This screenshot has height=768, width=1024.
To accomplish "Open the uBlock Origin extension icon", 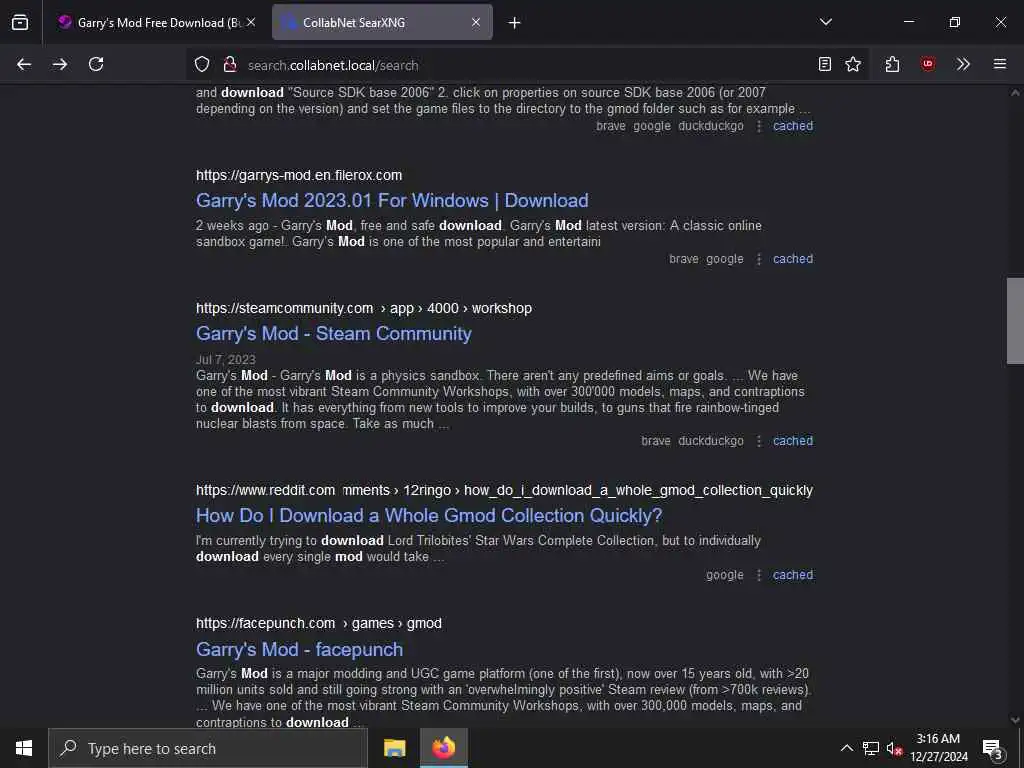I will point(927,64).
